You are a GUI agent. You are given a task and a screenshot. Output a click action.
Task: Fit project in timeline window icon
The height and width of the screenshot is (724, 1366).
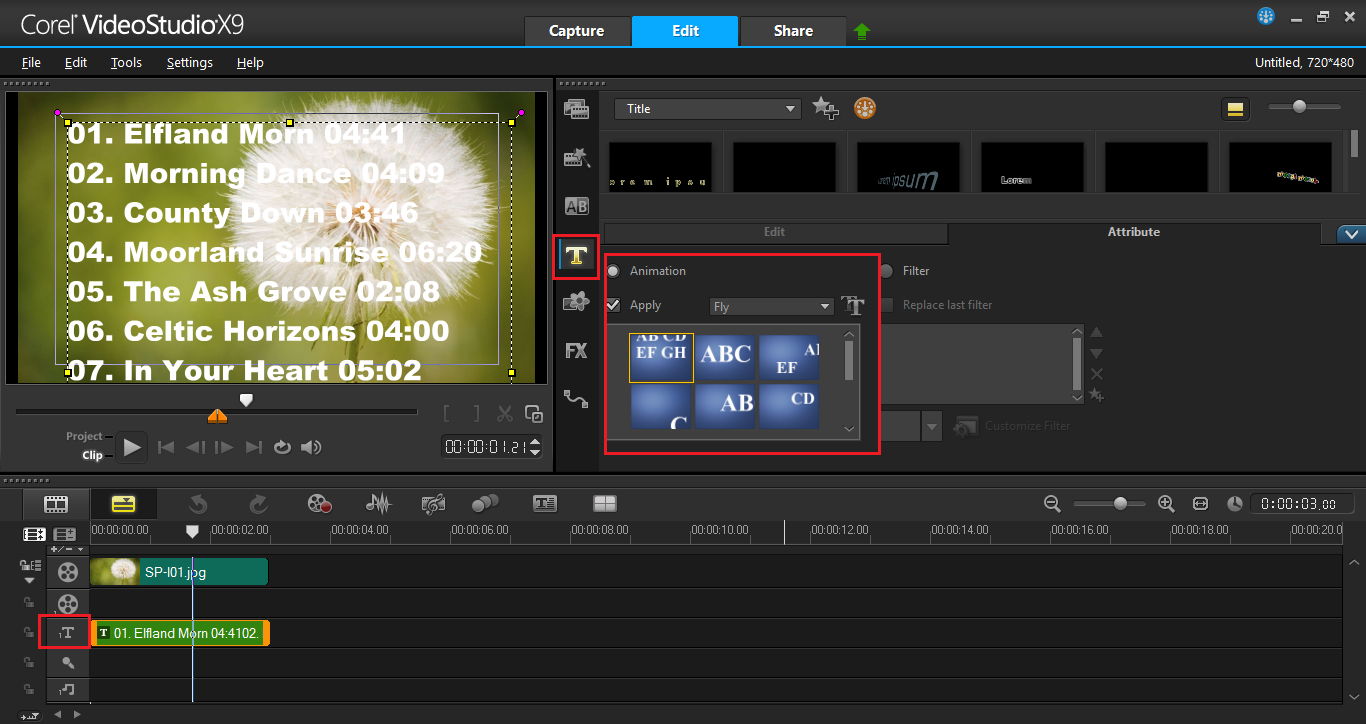pos(1200,503)
